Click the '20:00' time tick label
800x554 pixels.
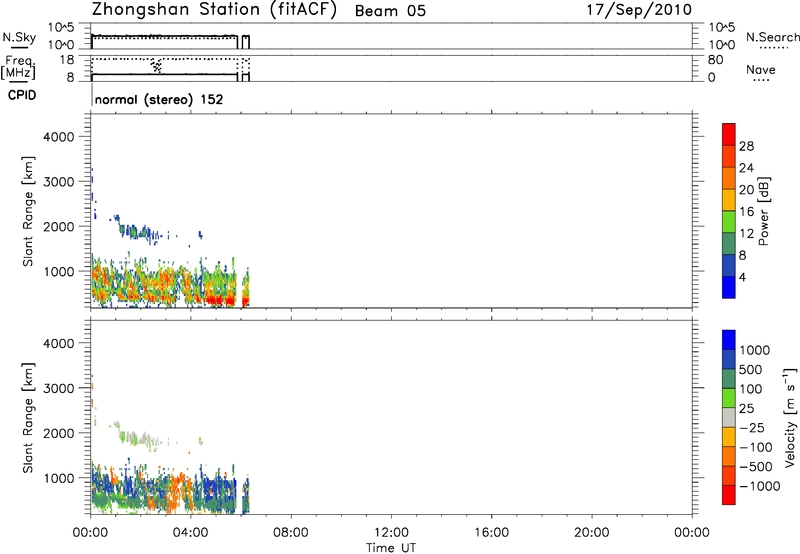pyautogui.click(x=592, y=533)
